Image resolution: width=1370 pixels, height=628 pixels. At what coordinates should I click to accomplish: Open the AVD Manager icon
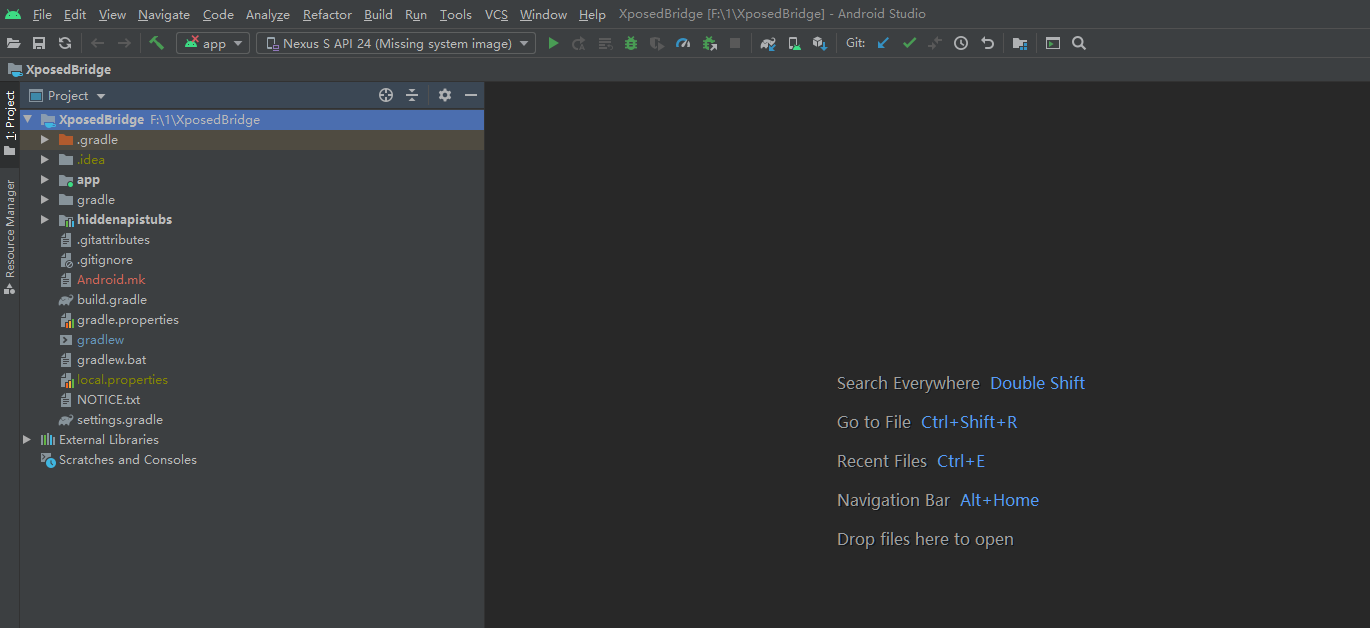click(x=794, y=43)
